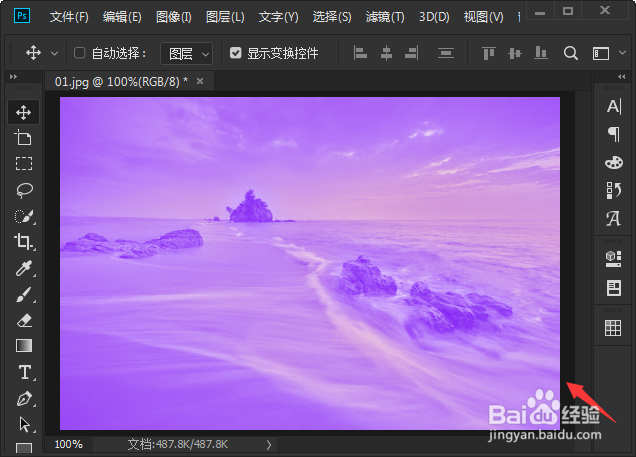This screenshot has height=457, width=636.
Task: Open the 滤镜(T) menu
Action: pos(385,17)
